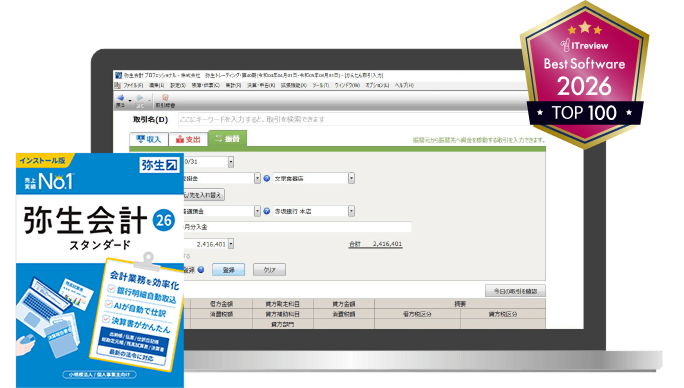Open the 帳簿・伝票(C) menu
Image resolution: width=684 pixels, height=388 pixels.
pyautogui.click(x=205, y=86)
